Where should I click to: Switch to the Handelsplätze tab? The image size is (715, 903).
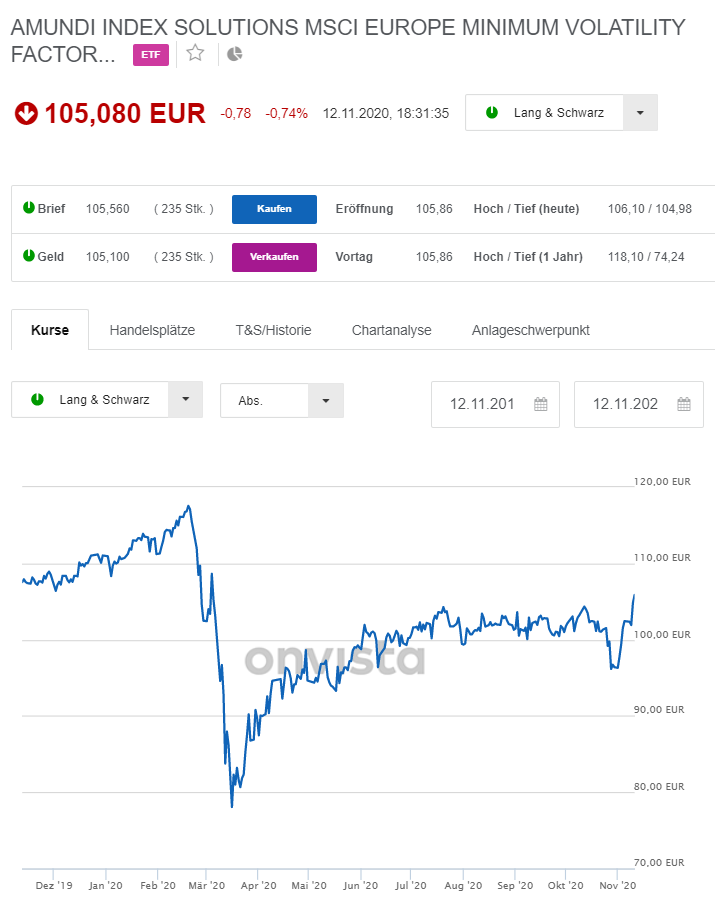152,330
